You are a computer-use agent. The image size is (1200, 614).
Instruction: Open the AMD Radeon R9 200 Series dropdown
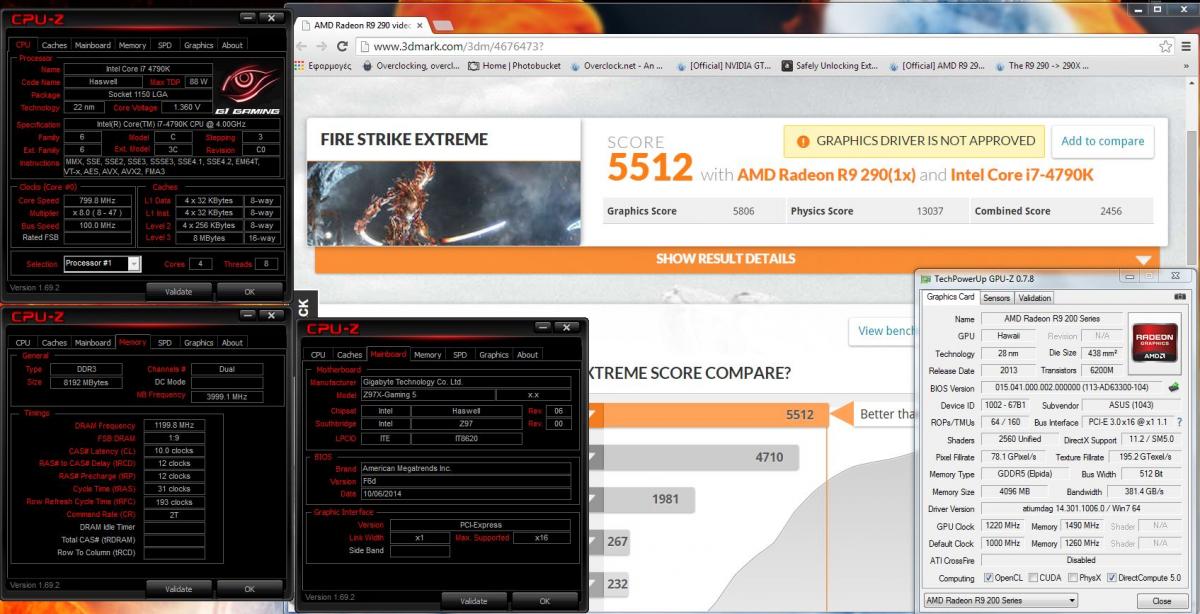(x=1000, y=600)
